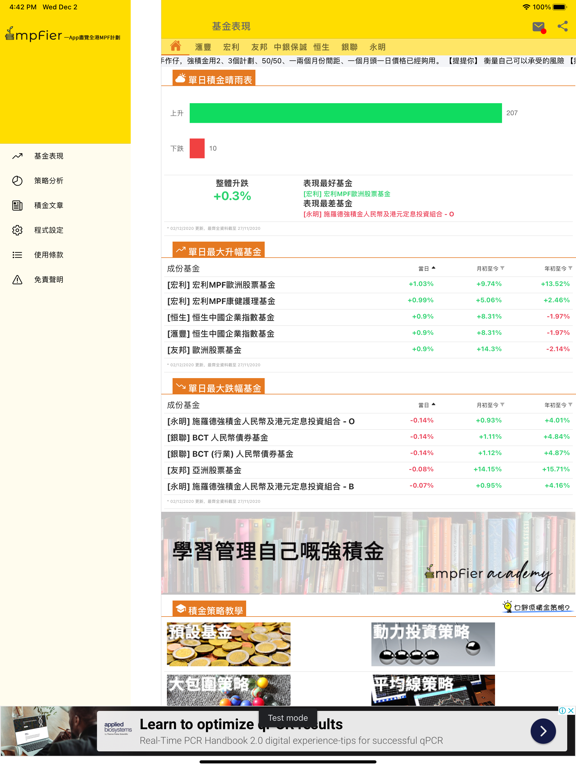The image size is (576, 768).
Task: Switch to the 恒生 tab
Action: (321, 47)
